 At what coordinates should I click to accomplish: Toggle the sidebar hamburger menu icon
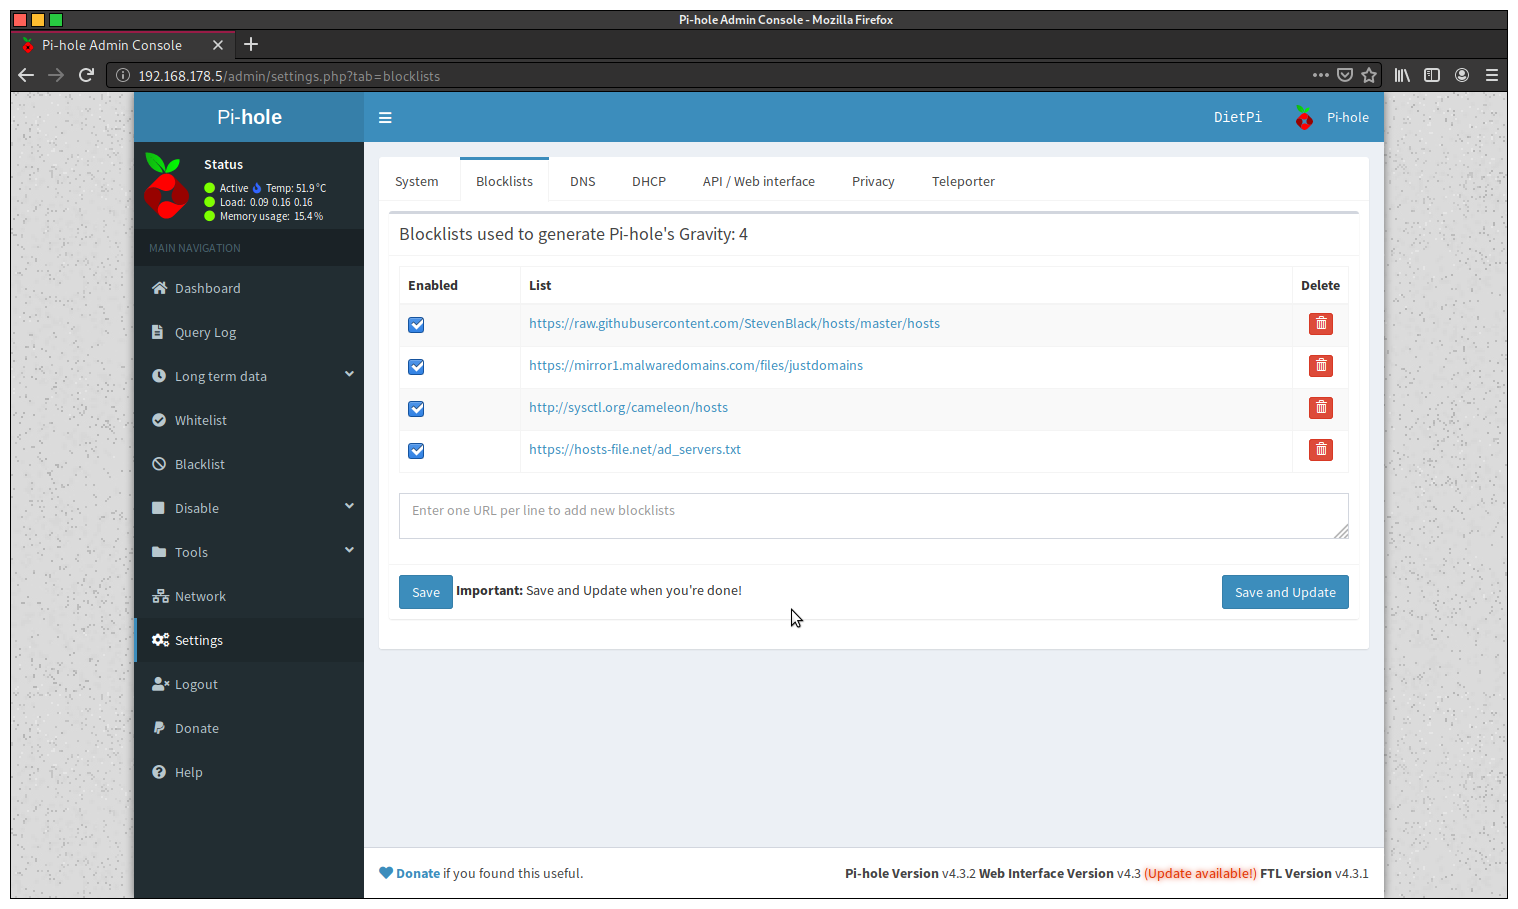click(385, 118)
